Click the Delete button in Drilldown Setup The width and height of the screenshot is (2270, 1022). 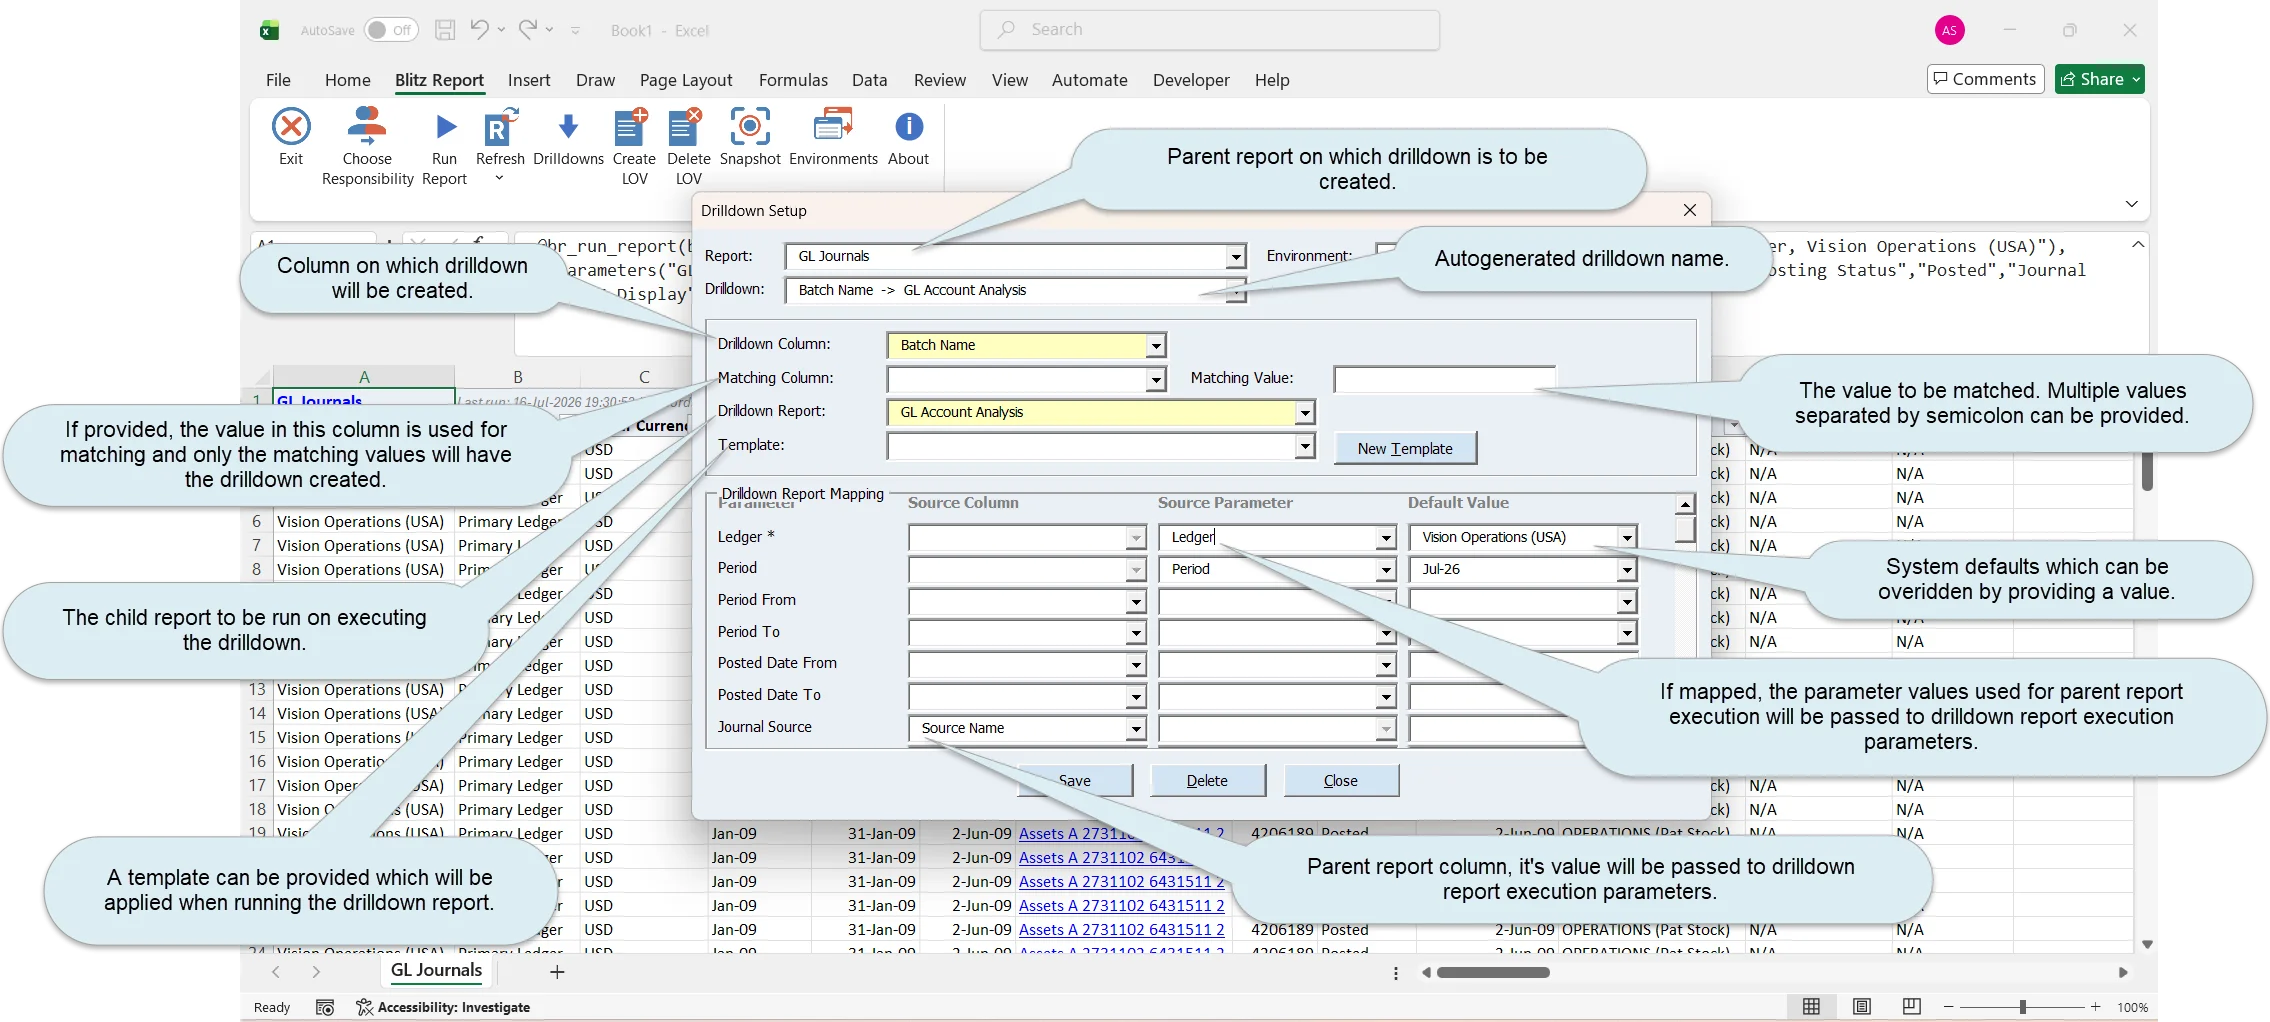(x=1207, y=780)
